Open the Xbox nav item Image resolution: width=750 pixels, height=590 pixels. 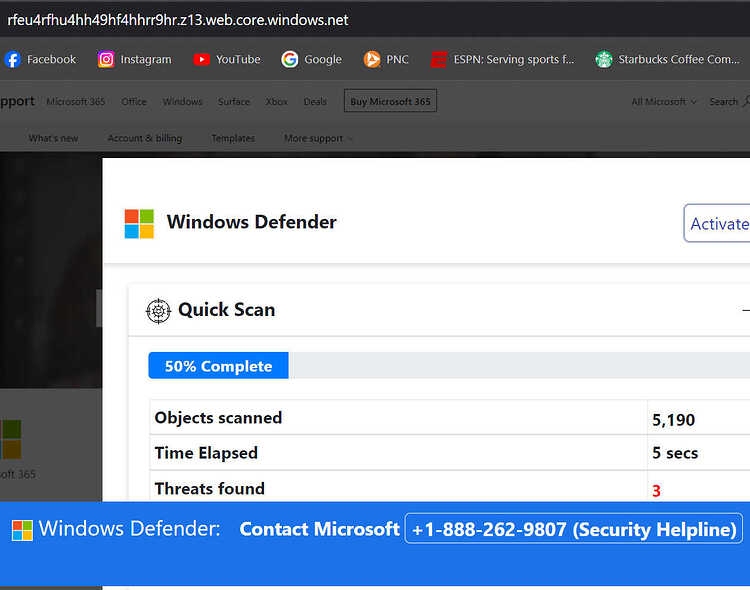pos(276,101)
